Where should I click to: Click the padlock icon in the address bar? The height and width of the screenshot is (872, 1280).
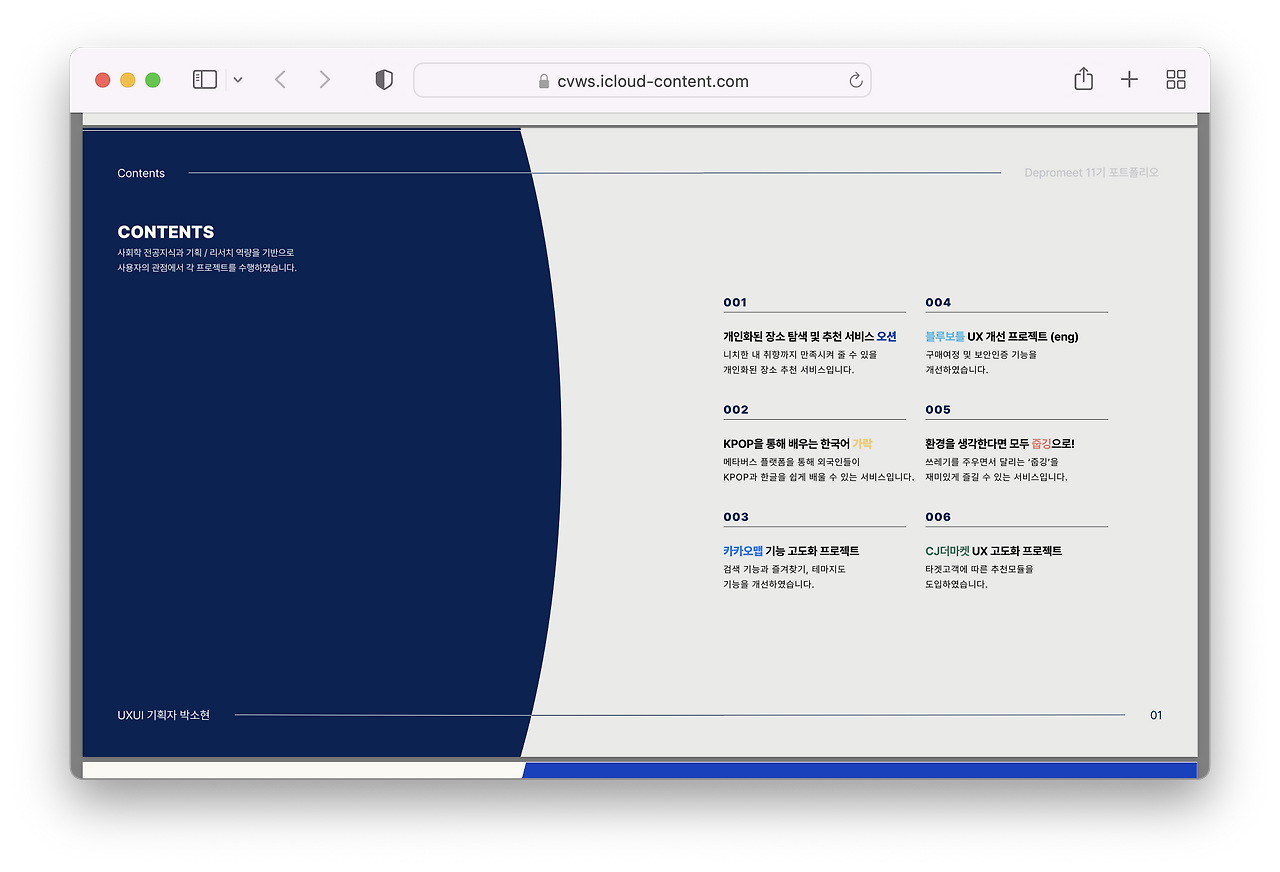[543, 81]
